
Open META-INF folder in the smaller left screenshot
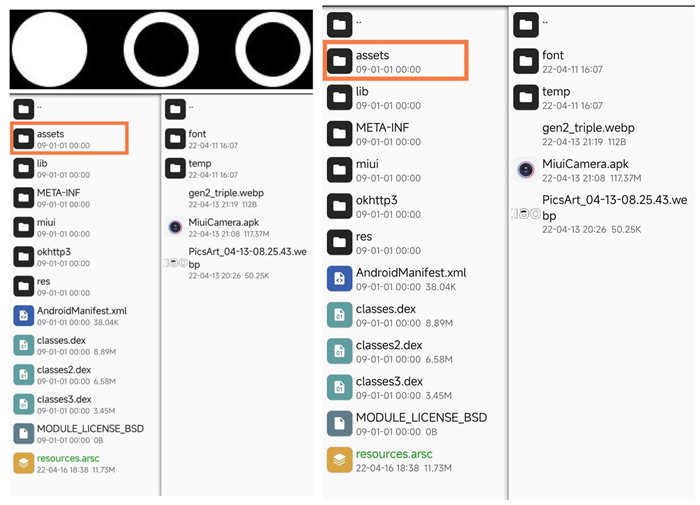tap(23, 197)
